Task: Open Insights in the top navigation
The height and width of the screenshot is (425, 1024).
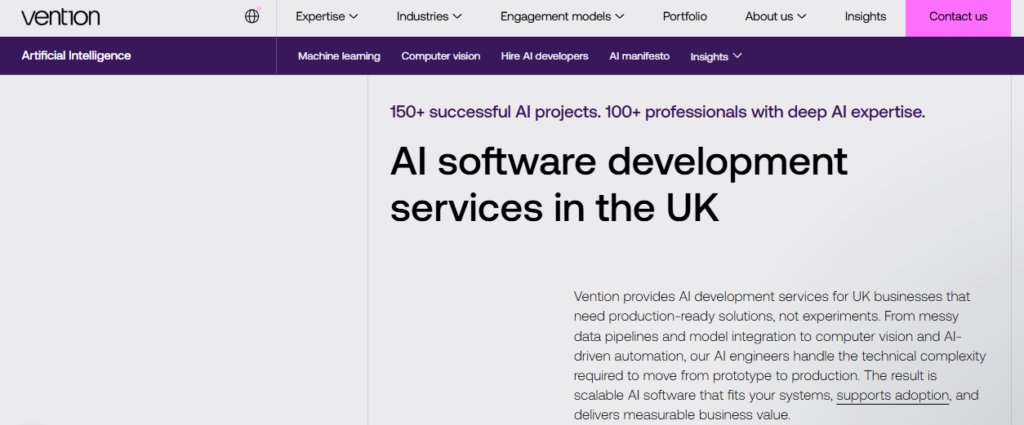Action: coord(865,17)
